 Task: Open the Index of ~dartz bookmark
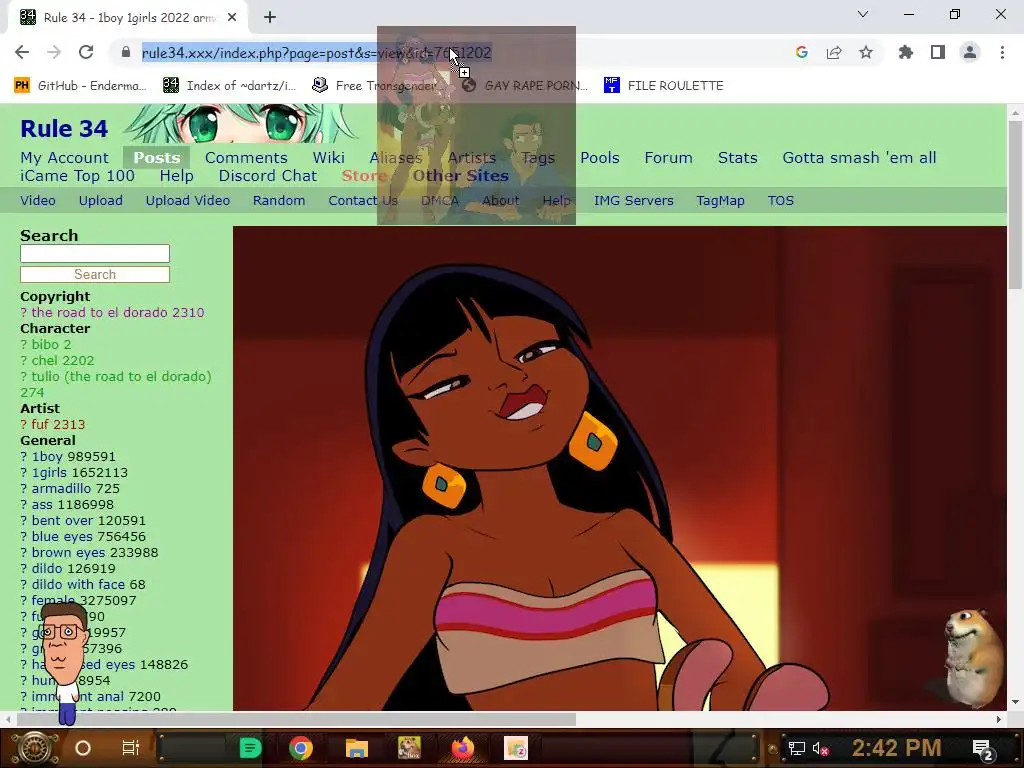coord(229,86)
